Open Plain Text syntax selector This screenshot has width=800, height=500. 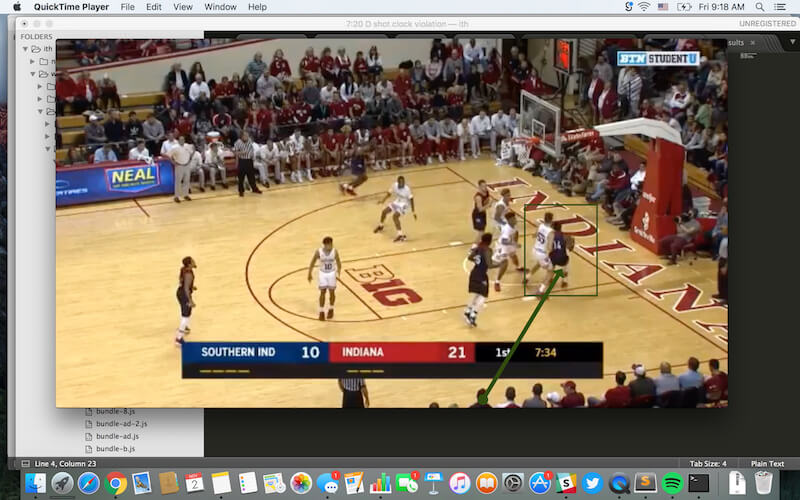point(767,463)
